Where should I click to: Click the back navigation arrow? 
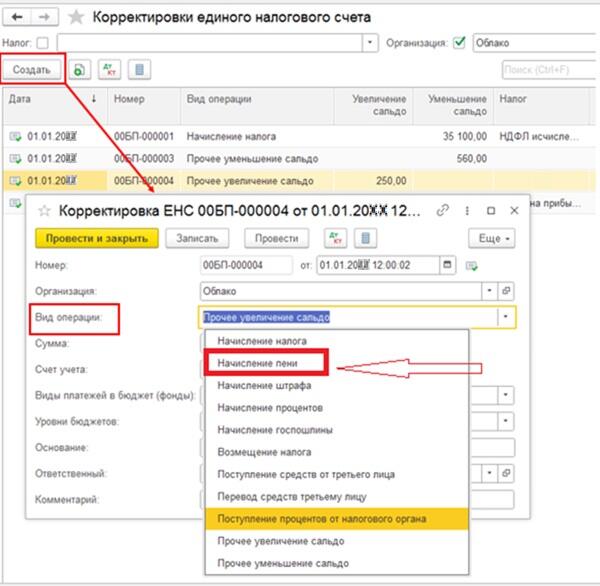point(17,17)
